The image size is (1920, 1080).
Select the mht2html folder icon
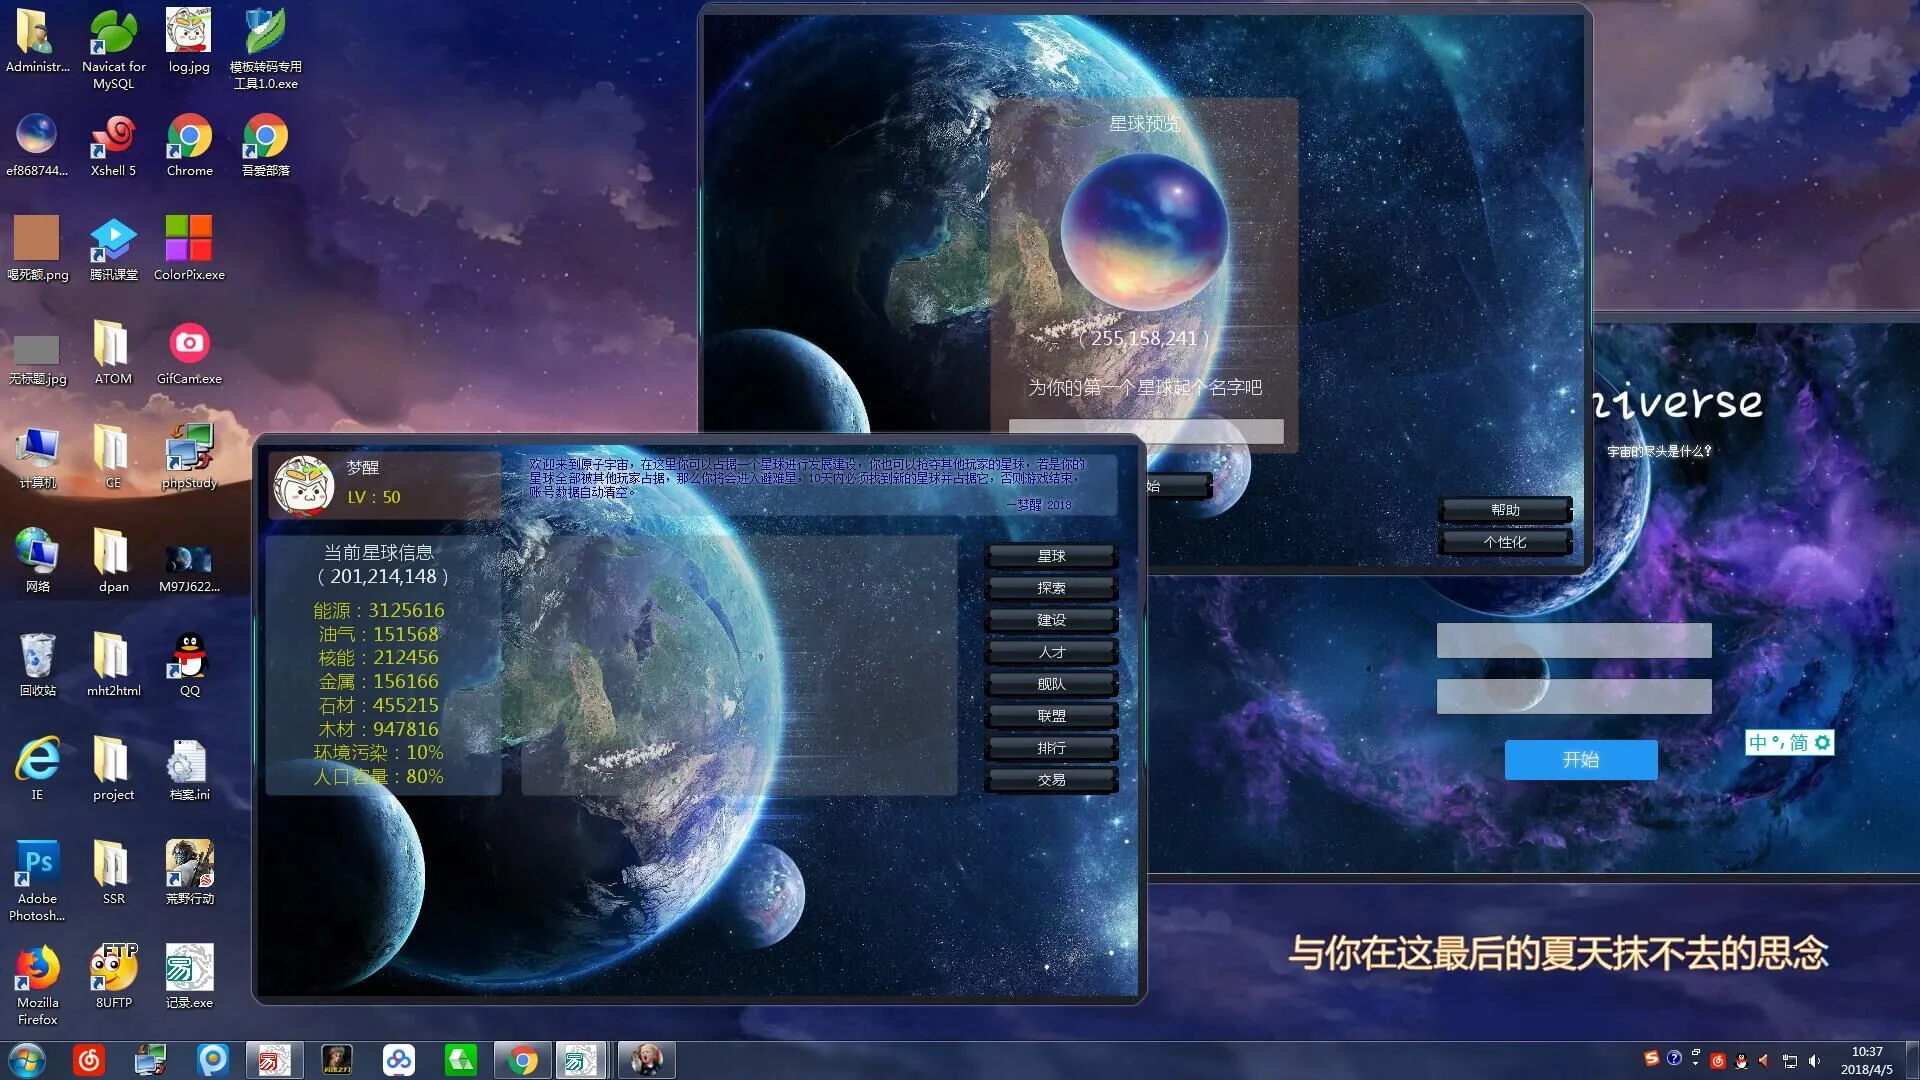(113, 665)
